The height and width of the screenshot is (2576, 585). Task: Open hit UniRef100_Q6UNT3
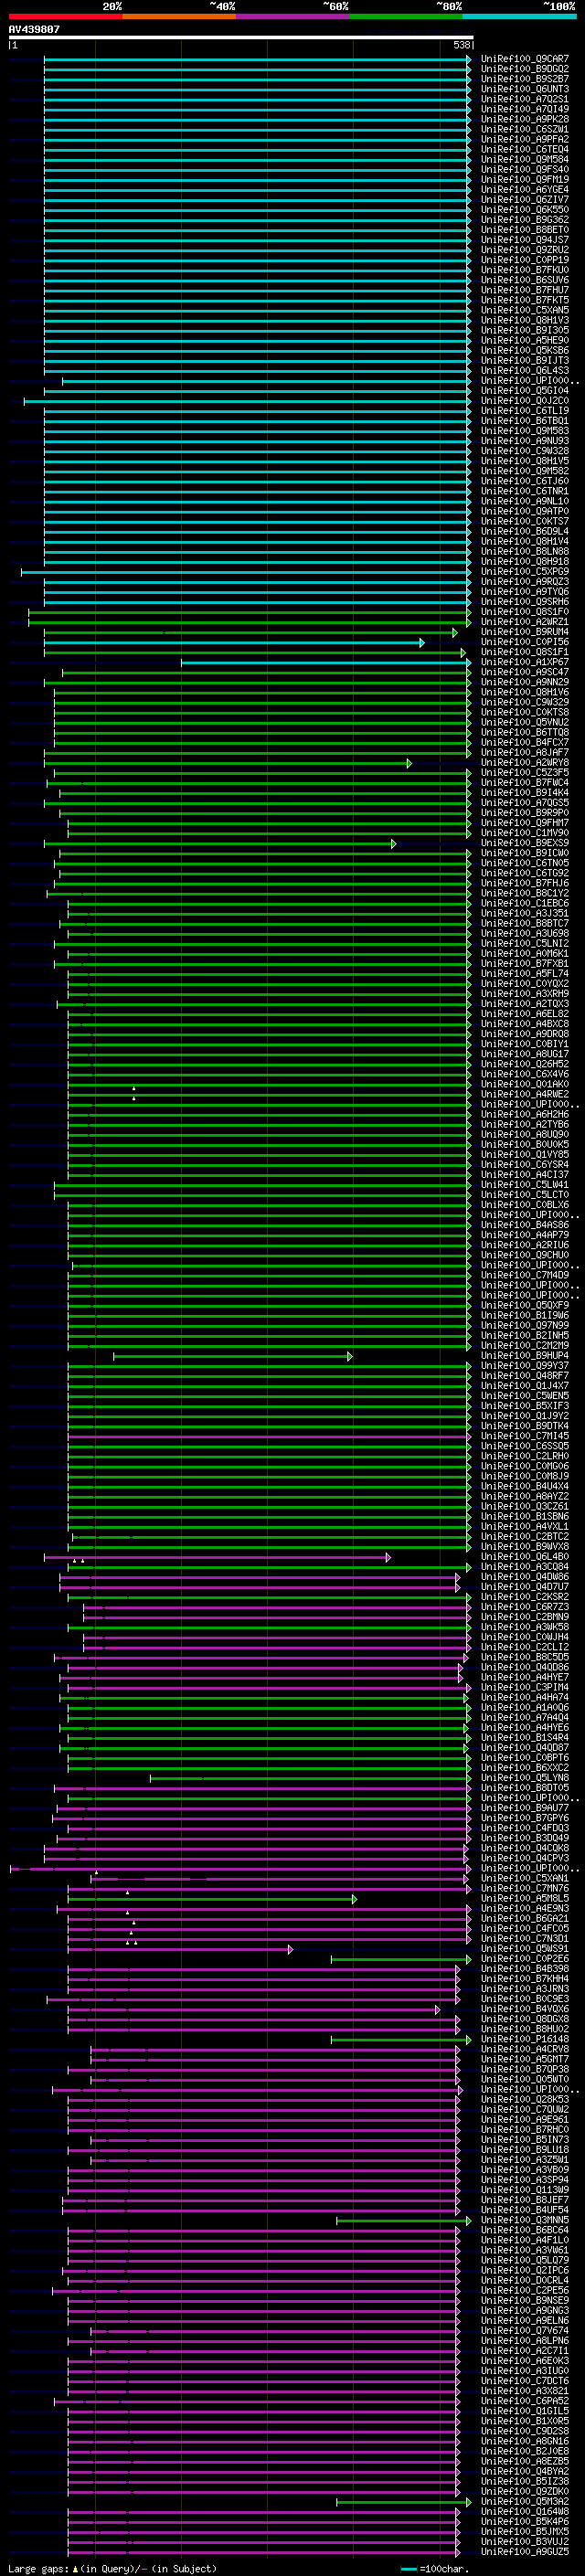(x=525, y=89)
